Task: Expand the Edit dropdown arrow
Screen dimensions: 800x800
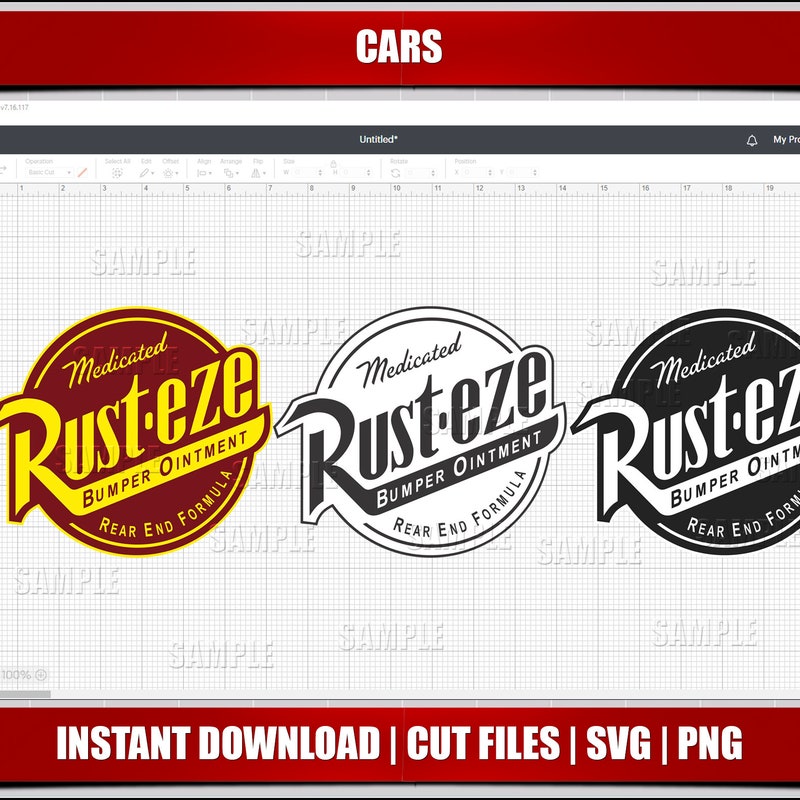Action: (152, 172)
